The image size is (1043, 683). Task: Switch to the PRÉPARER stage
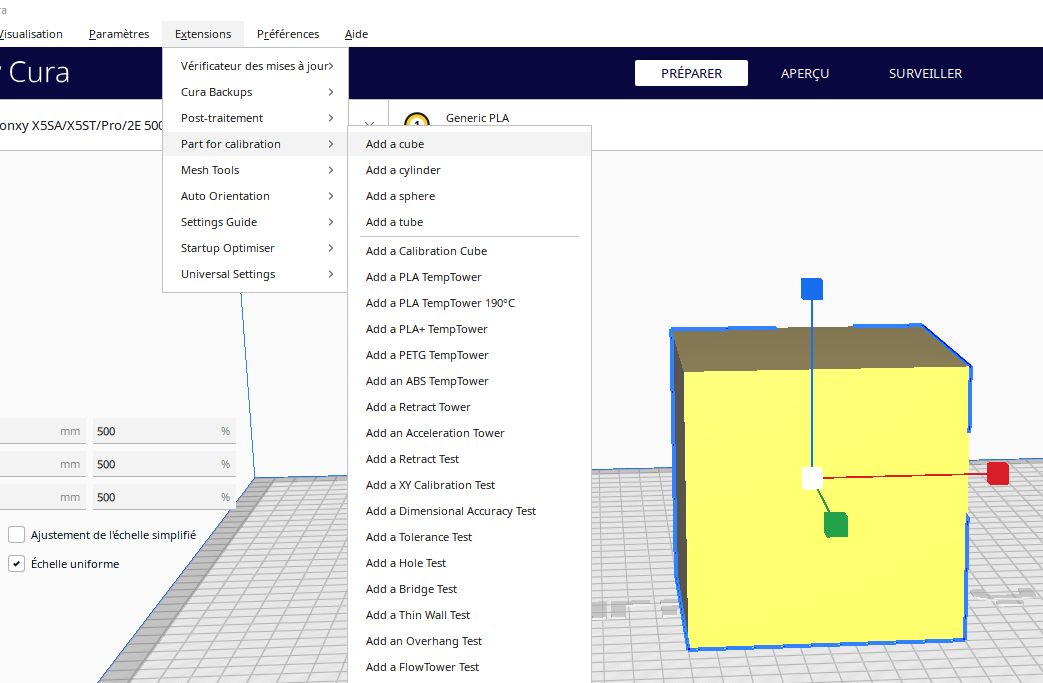tap(691, 73)
